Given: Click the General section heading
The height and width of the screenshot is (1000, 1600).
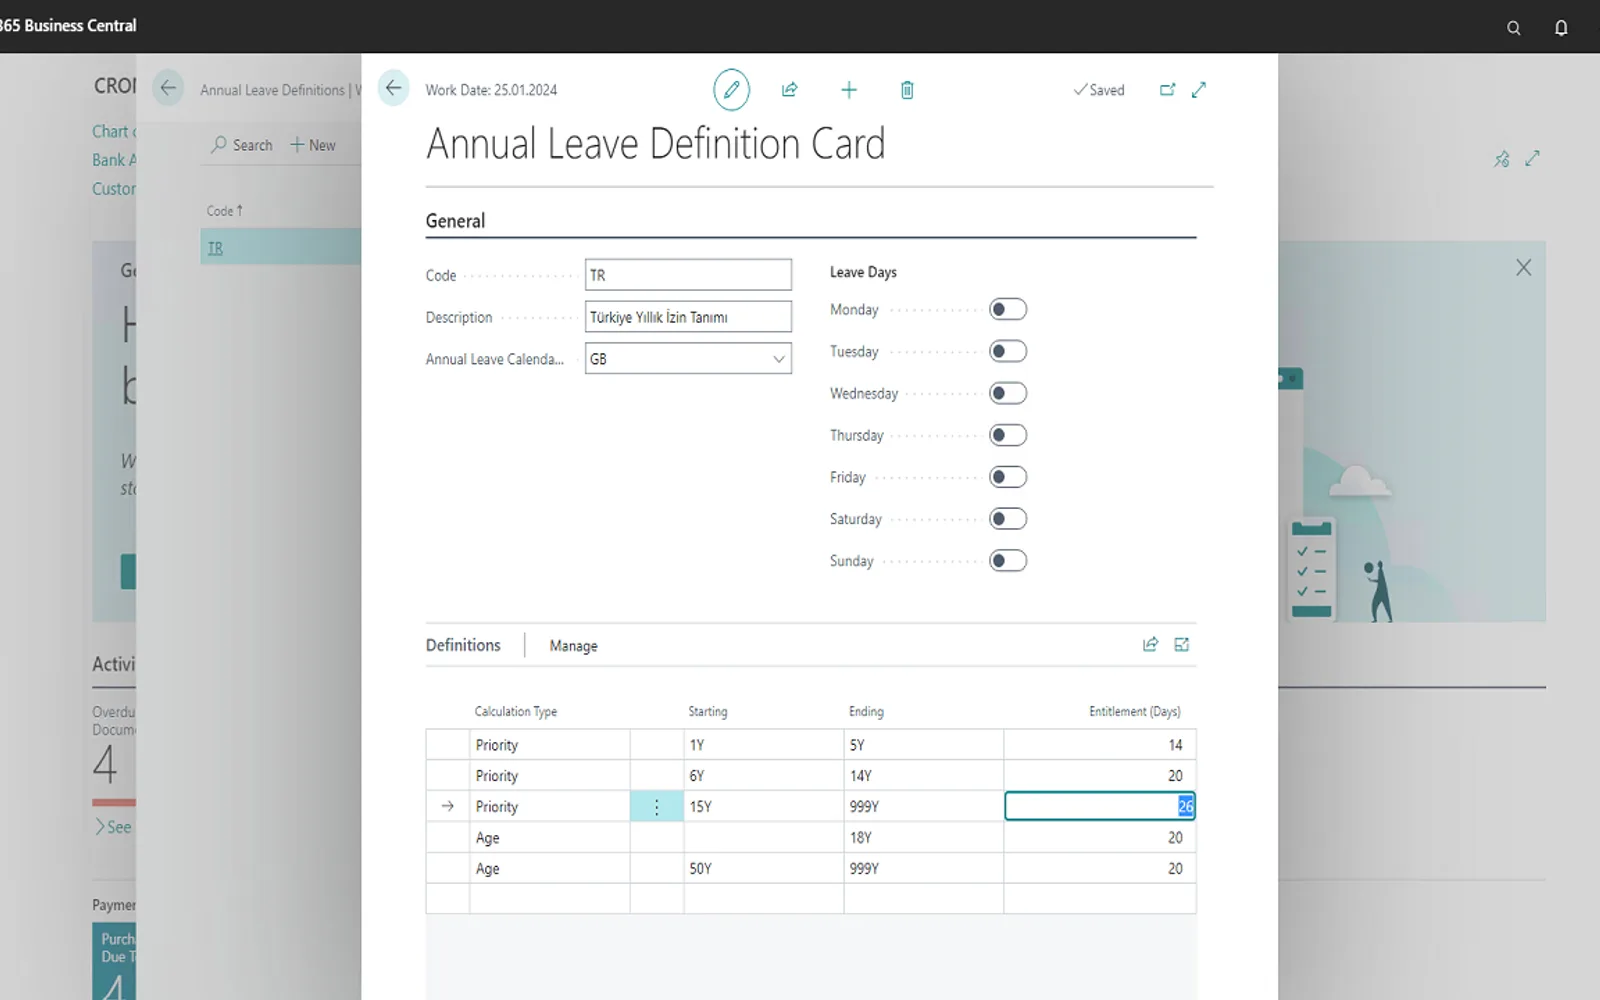Looking at the screenshot, I should tap(455, 221).
